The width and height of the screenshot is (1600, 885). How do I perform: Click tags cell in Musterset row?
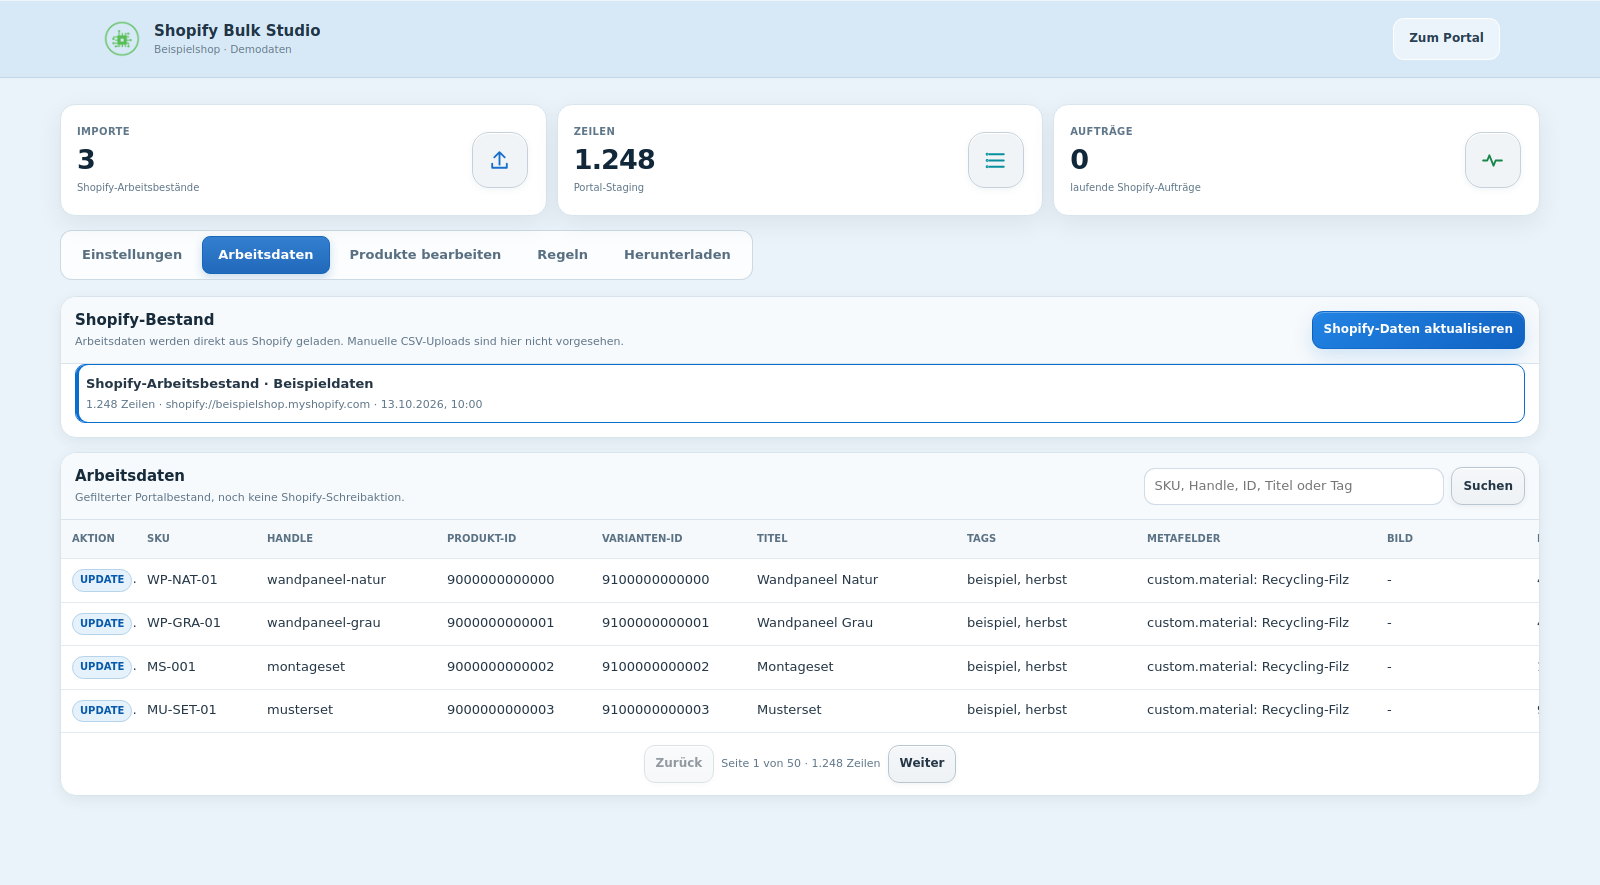(1017, 710)
